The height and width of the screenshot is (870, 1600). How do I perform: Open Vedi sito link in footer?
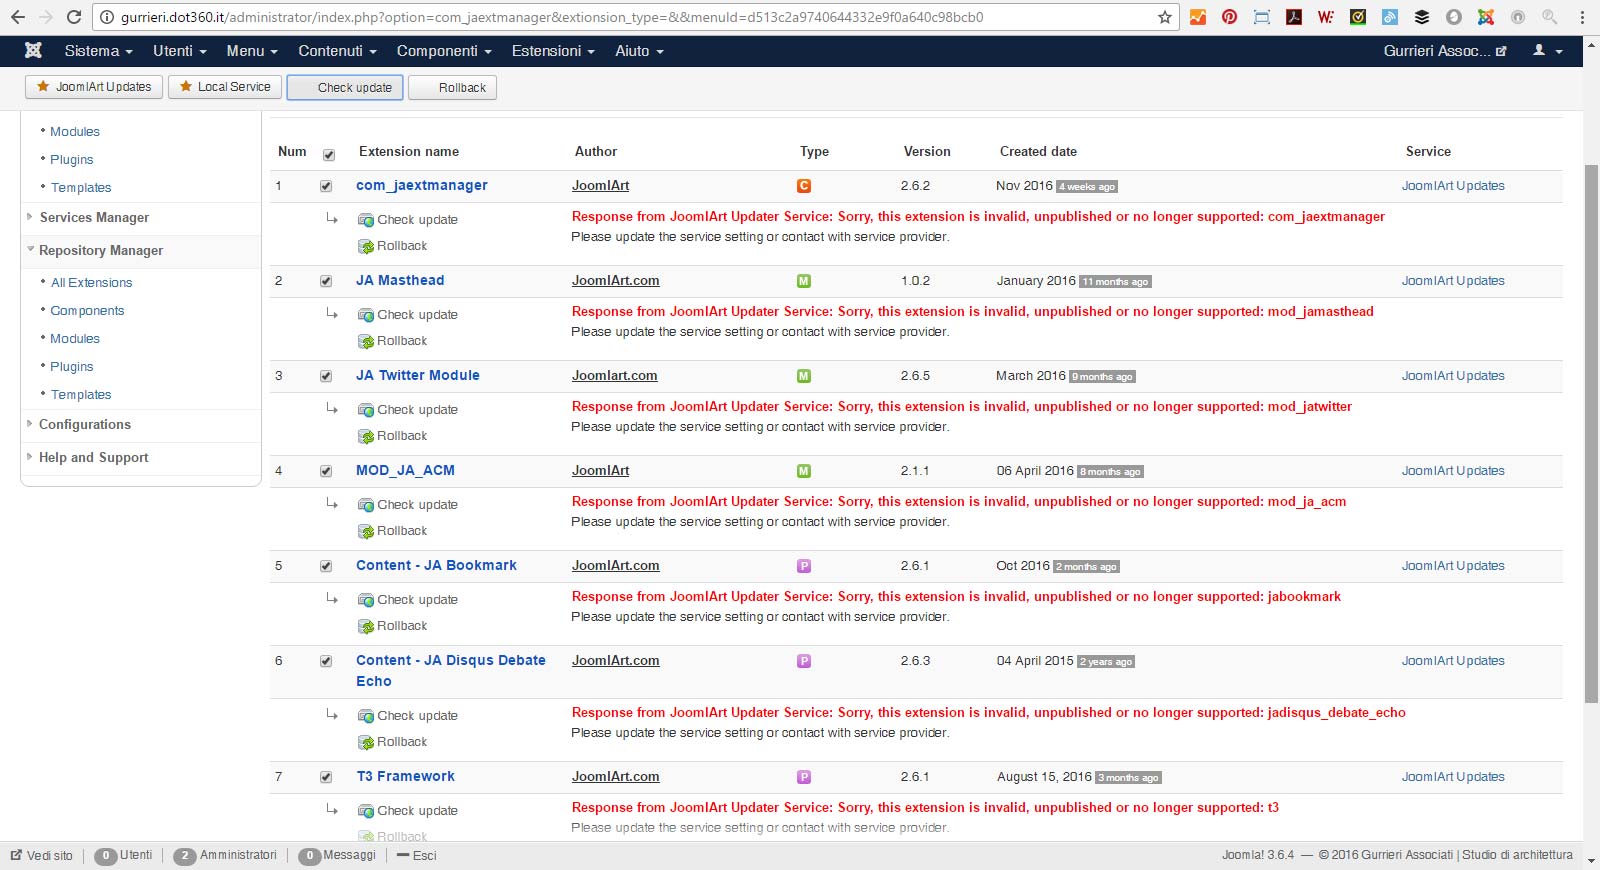[x=41, y=856]
